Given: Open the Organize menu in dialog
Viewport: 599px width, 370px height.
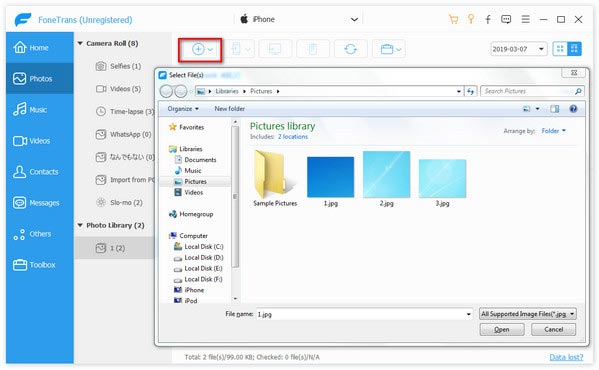Looking at the screenshot, I should click(x=183, y=109).
